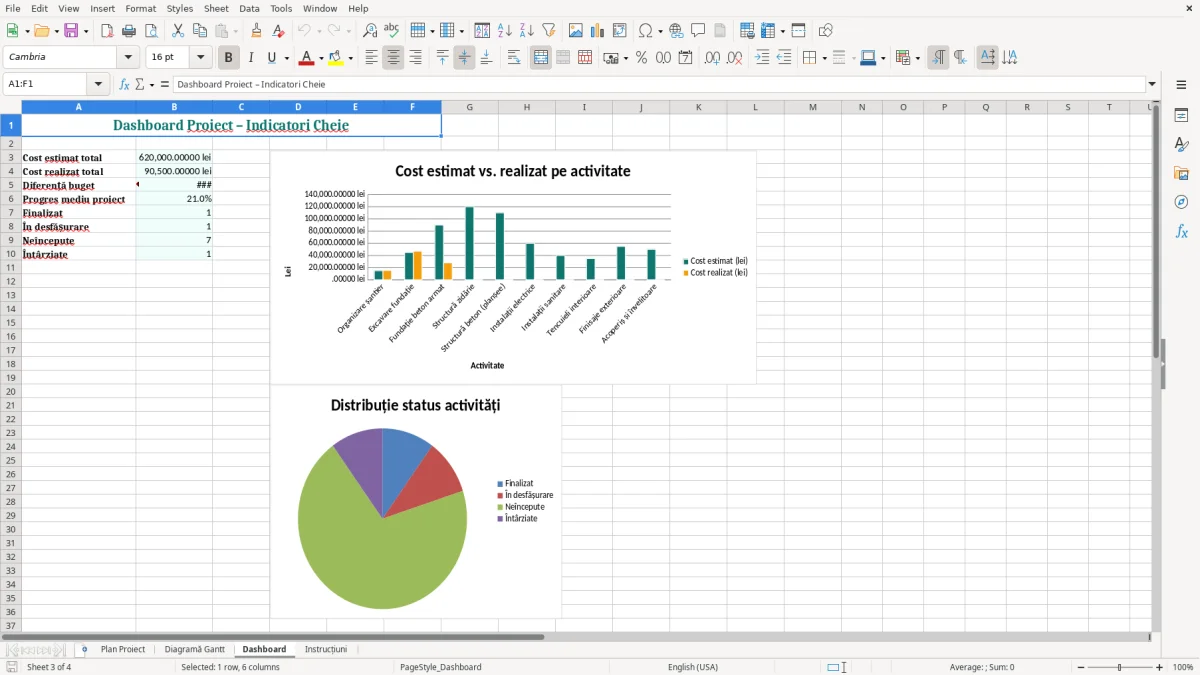
Task: Add a decimal place
Action: click(x=713, y=58)
